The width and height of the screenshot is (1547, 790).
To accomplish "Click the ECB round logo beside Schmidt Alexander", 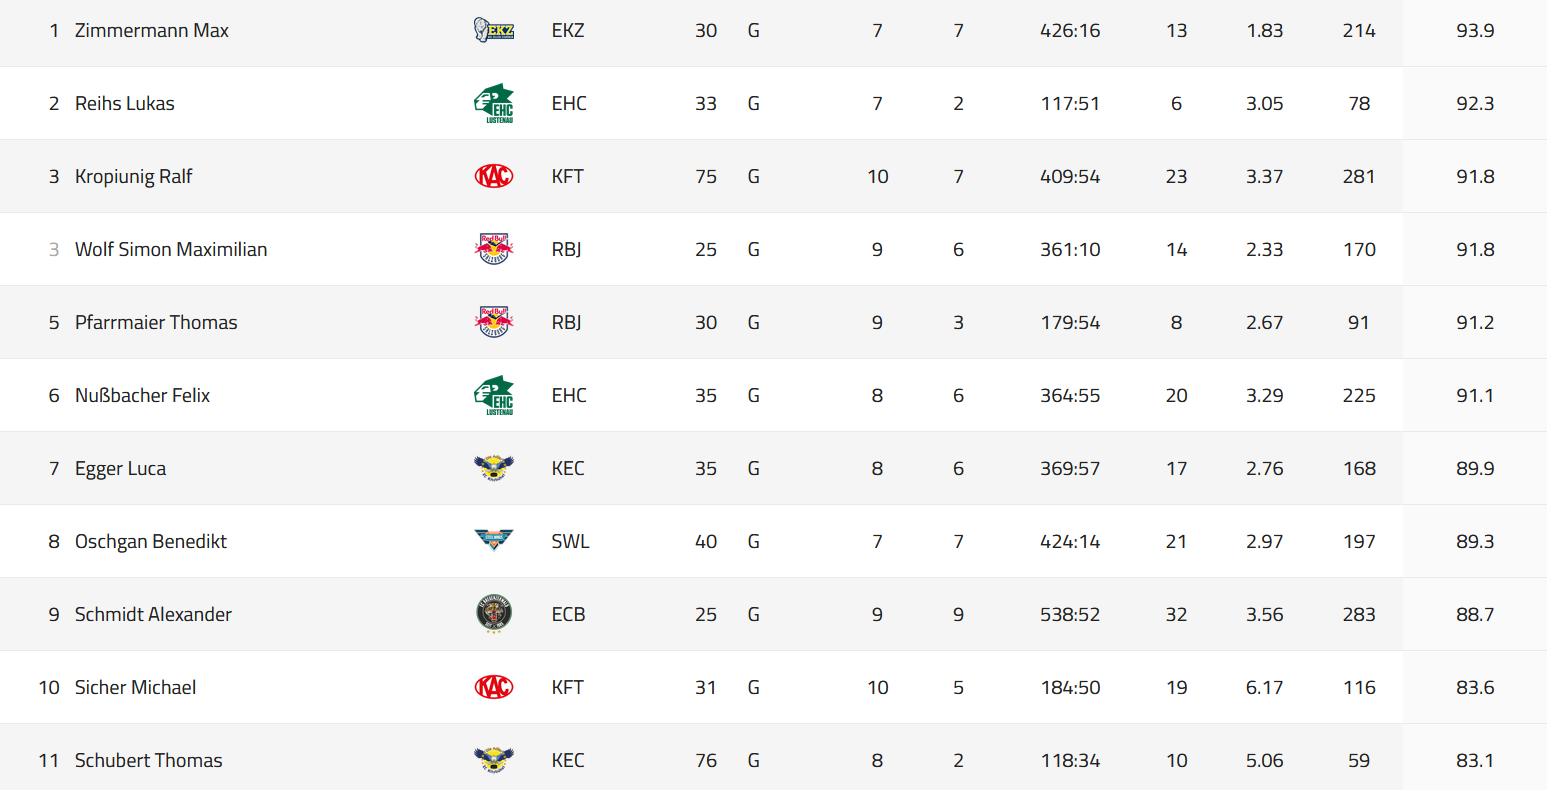I will click(x=493, y=614).
